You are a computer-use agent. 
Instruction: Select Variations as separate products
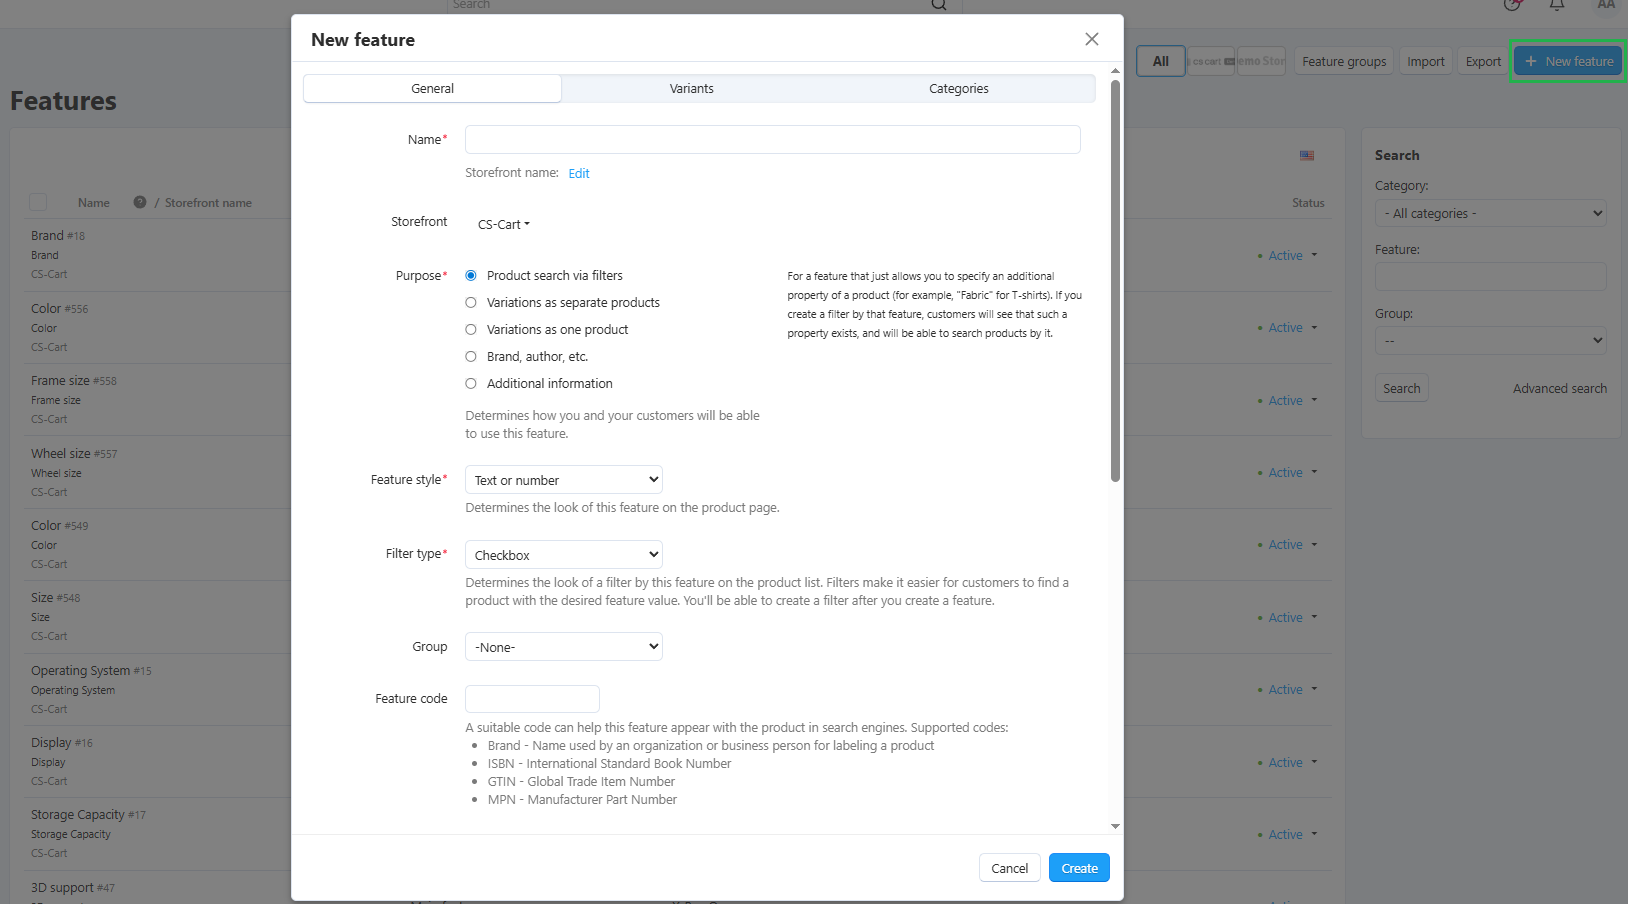tap(471, 303)
